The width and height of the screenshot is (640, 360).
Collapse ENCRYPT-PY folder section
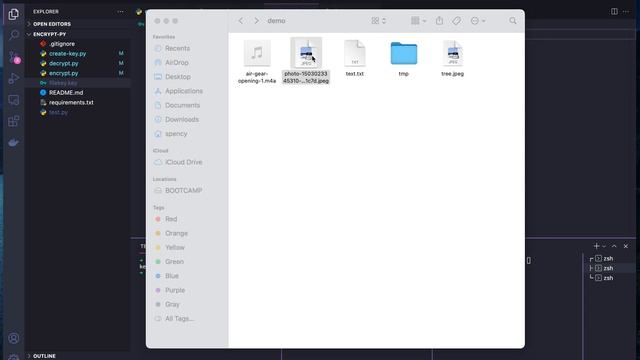49,34
